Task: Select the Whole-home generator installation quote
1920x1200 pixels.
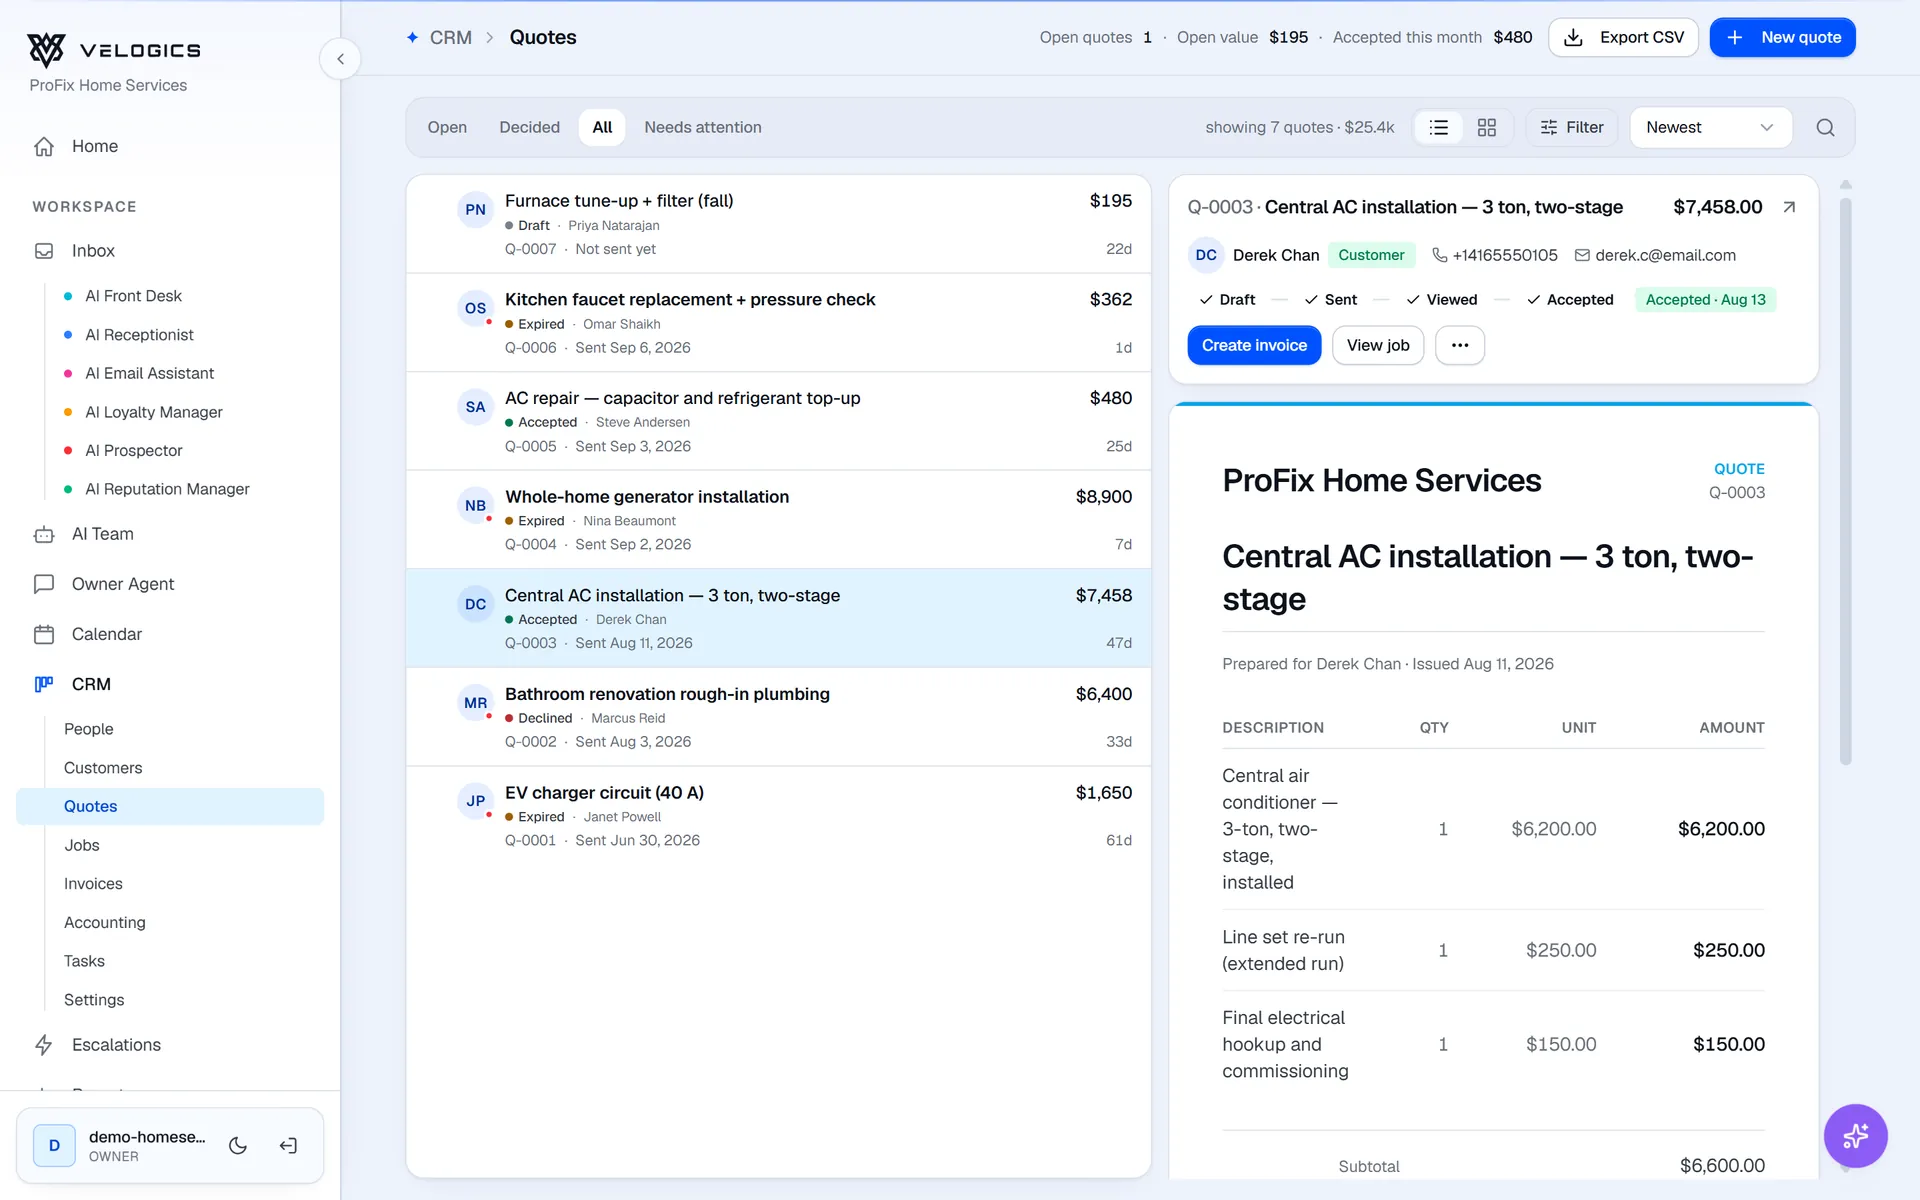Action: pos(778,520)
